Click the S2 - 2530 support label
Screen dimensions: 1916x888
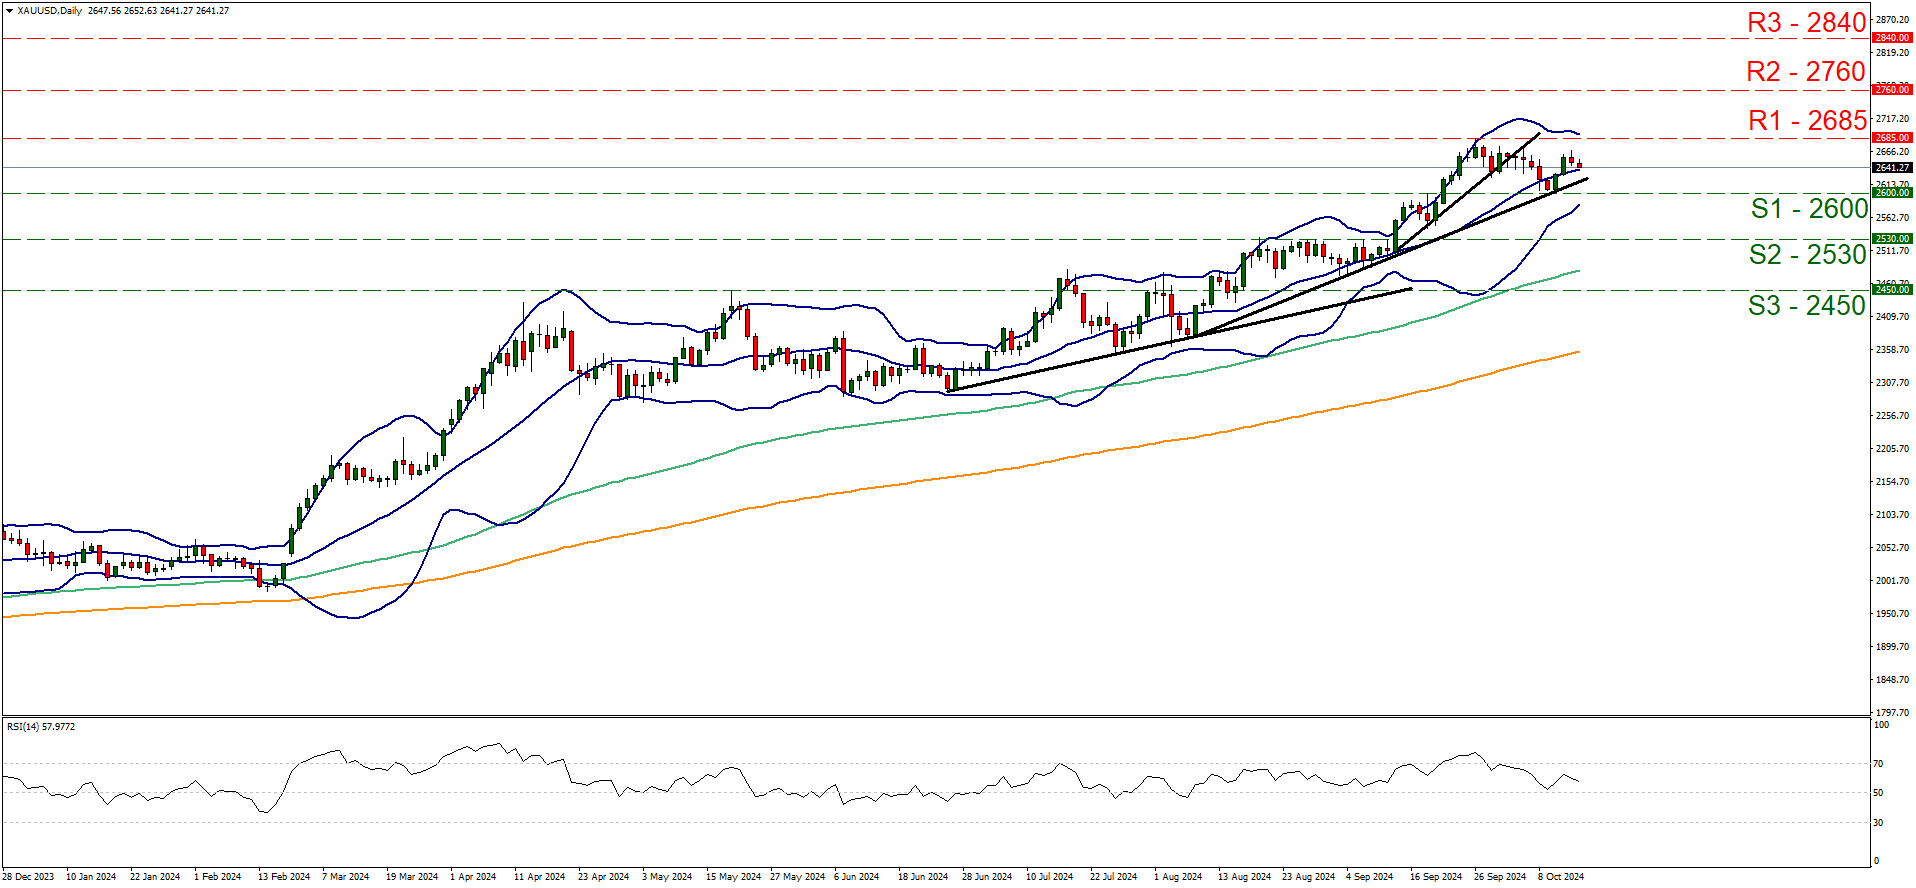click(1807, 255)
